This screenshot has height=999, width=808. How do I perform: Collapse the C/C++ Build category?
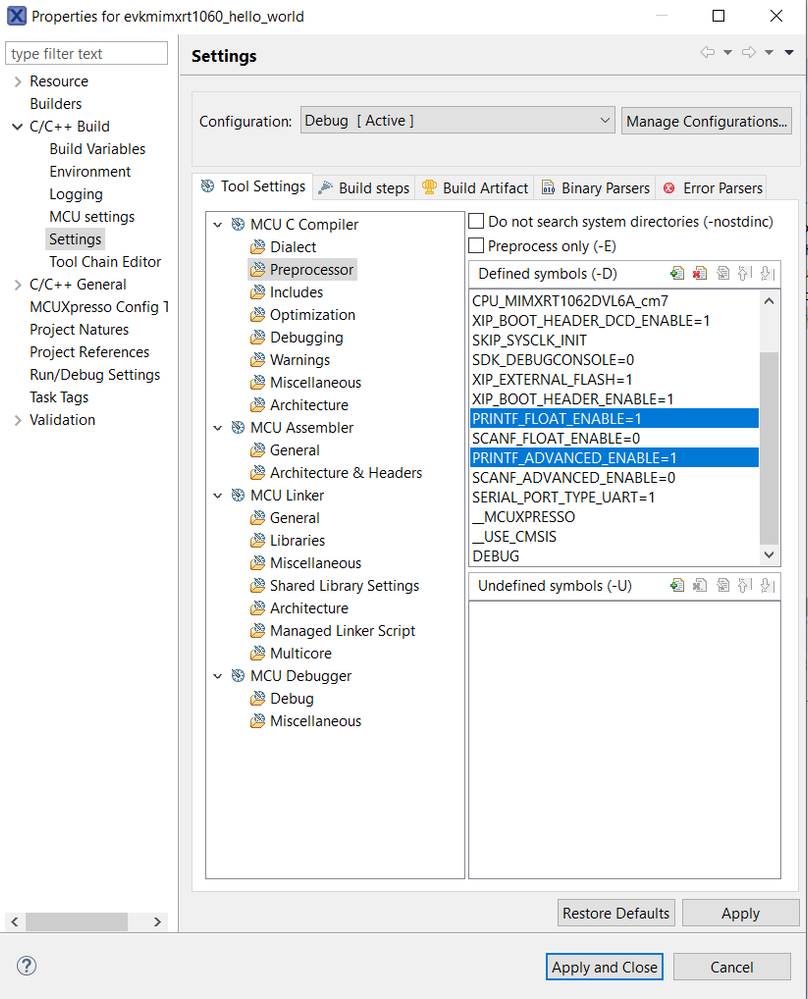click(x=18, y=126)
